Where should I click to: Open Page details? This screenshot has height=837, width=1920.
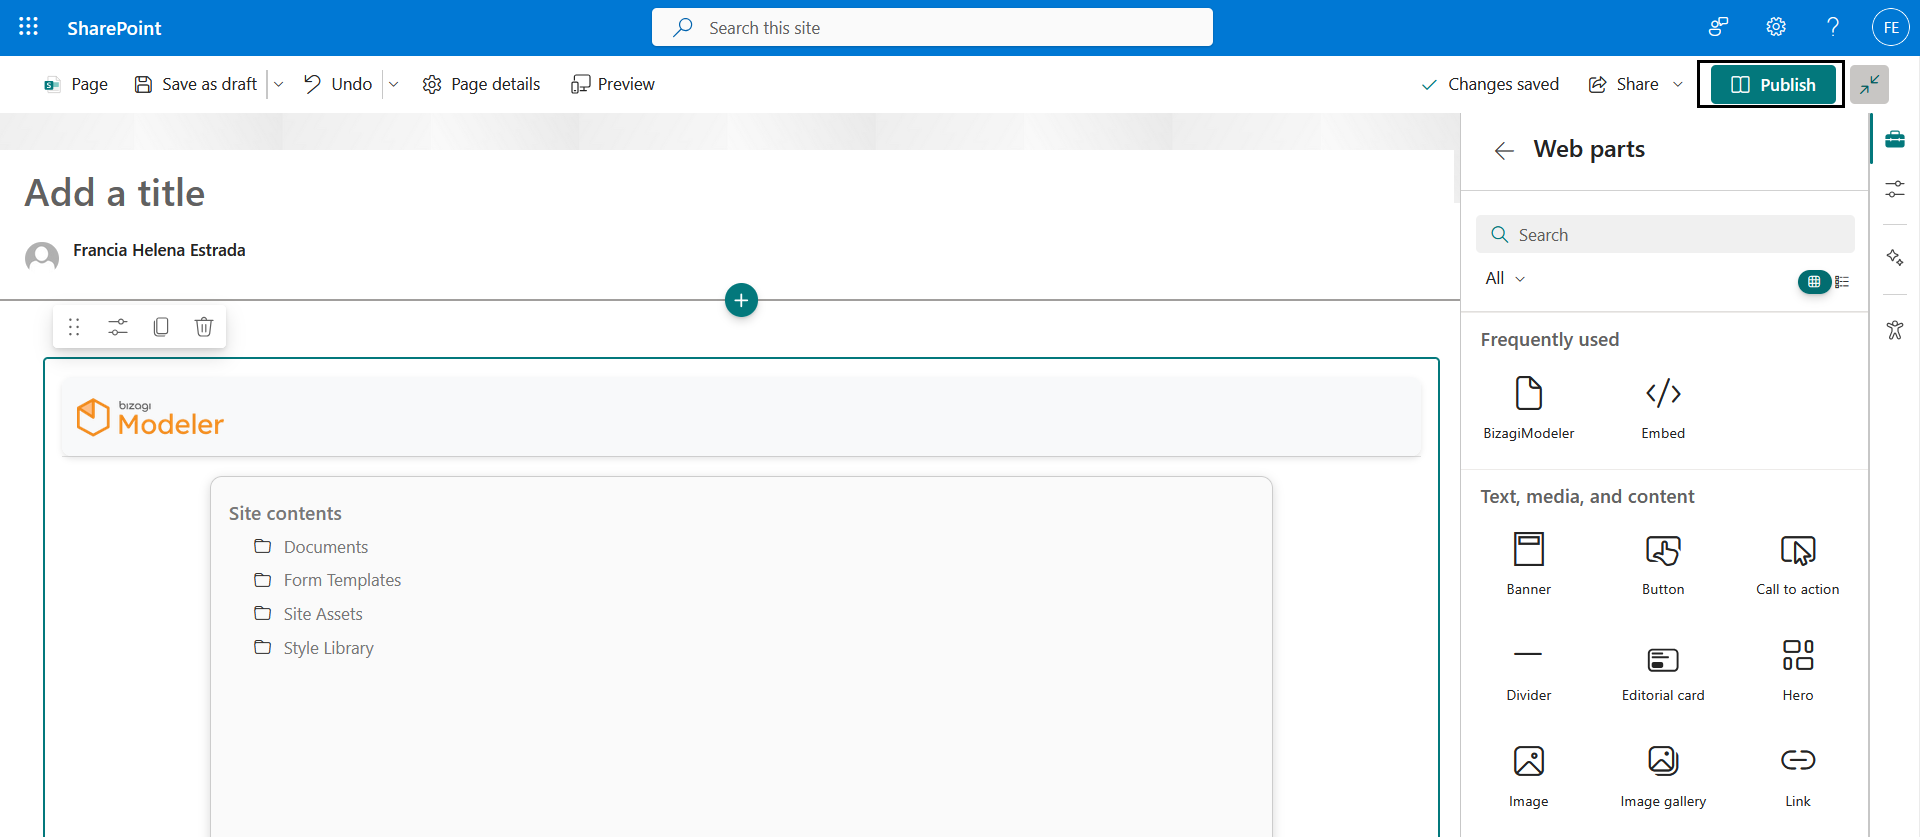click(x=481, y=84)
